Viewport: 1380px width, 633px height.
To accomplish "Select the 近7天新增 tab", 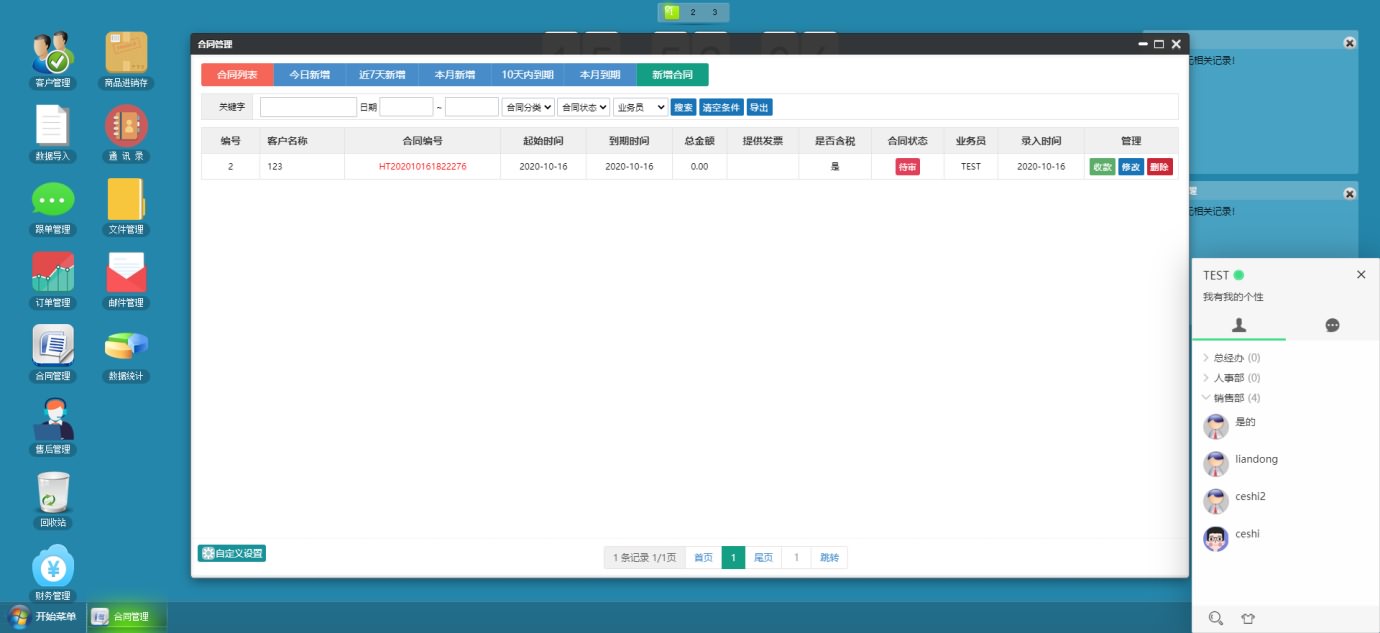I will click(x=382, y=75).
